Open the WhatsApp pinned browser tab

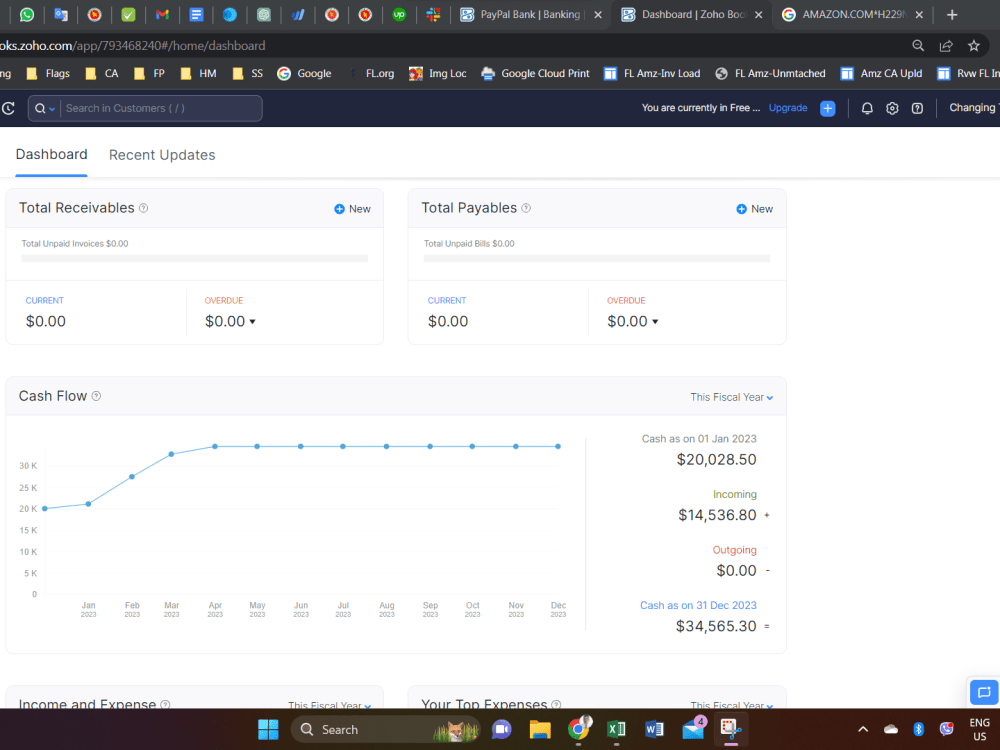click(27, 14)
